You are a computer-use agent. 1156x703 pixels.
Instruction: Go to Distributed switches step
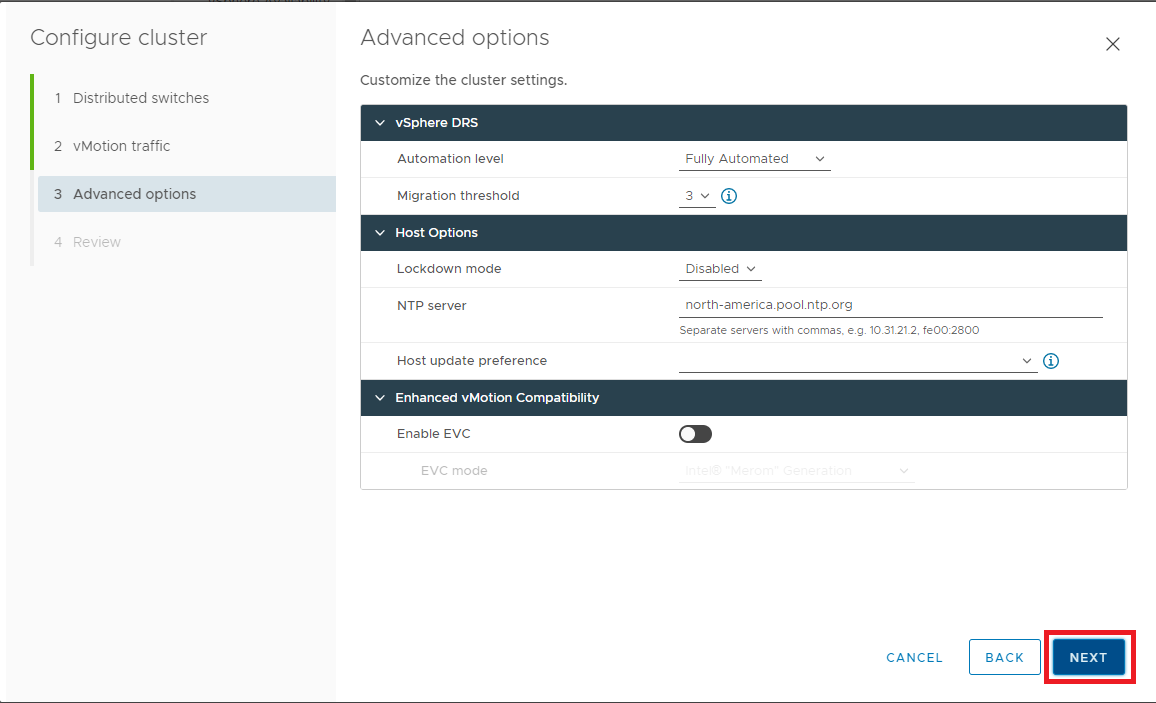pos(141,98)
